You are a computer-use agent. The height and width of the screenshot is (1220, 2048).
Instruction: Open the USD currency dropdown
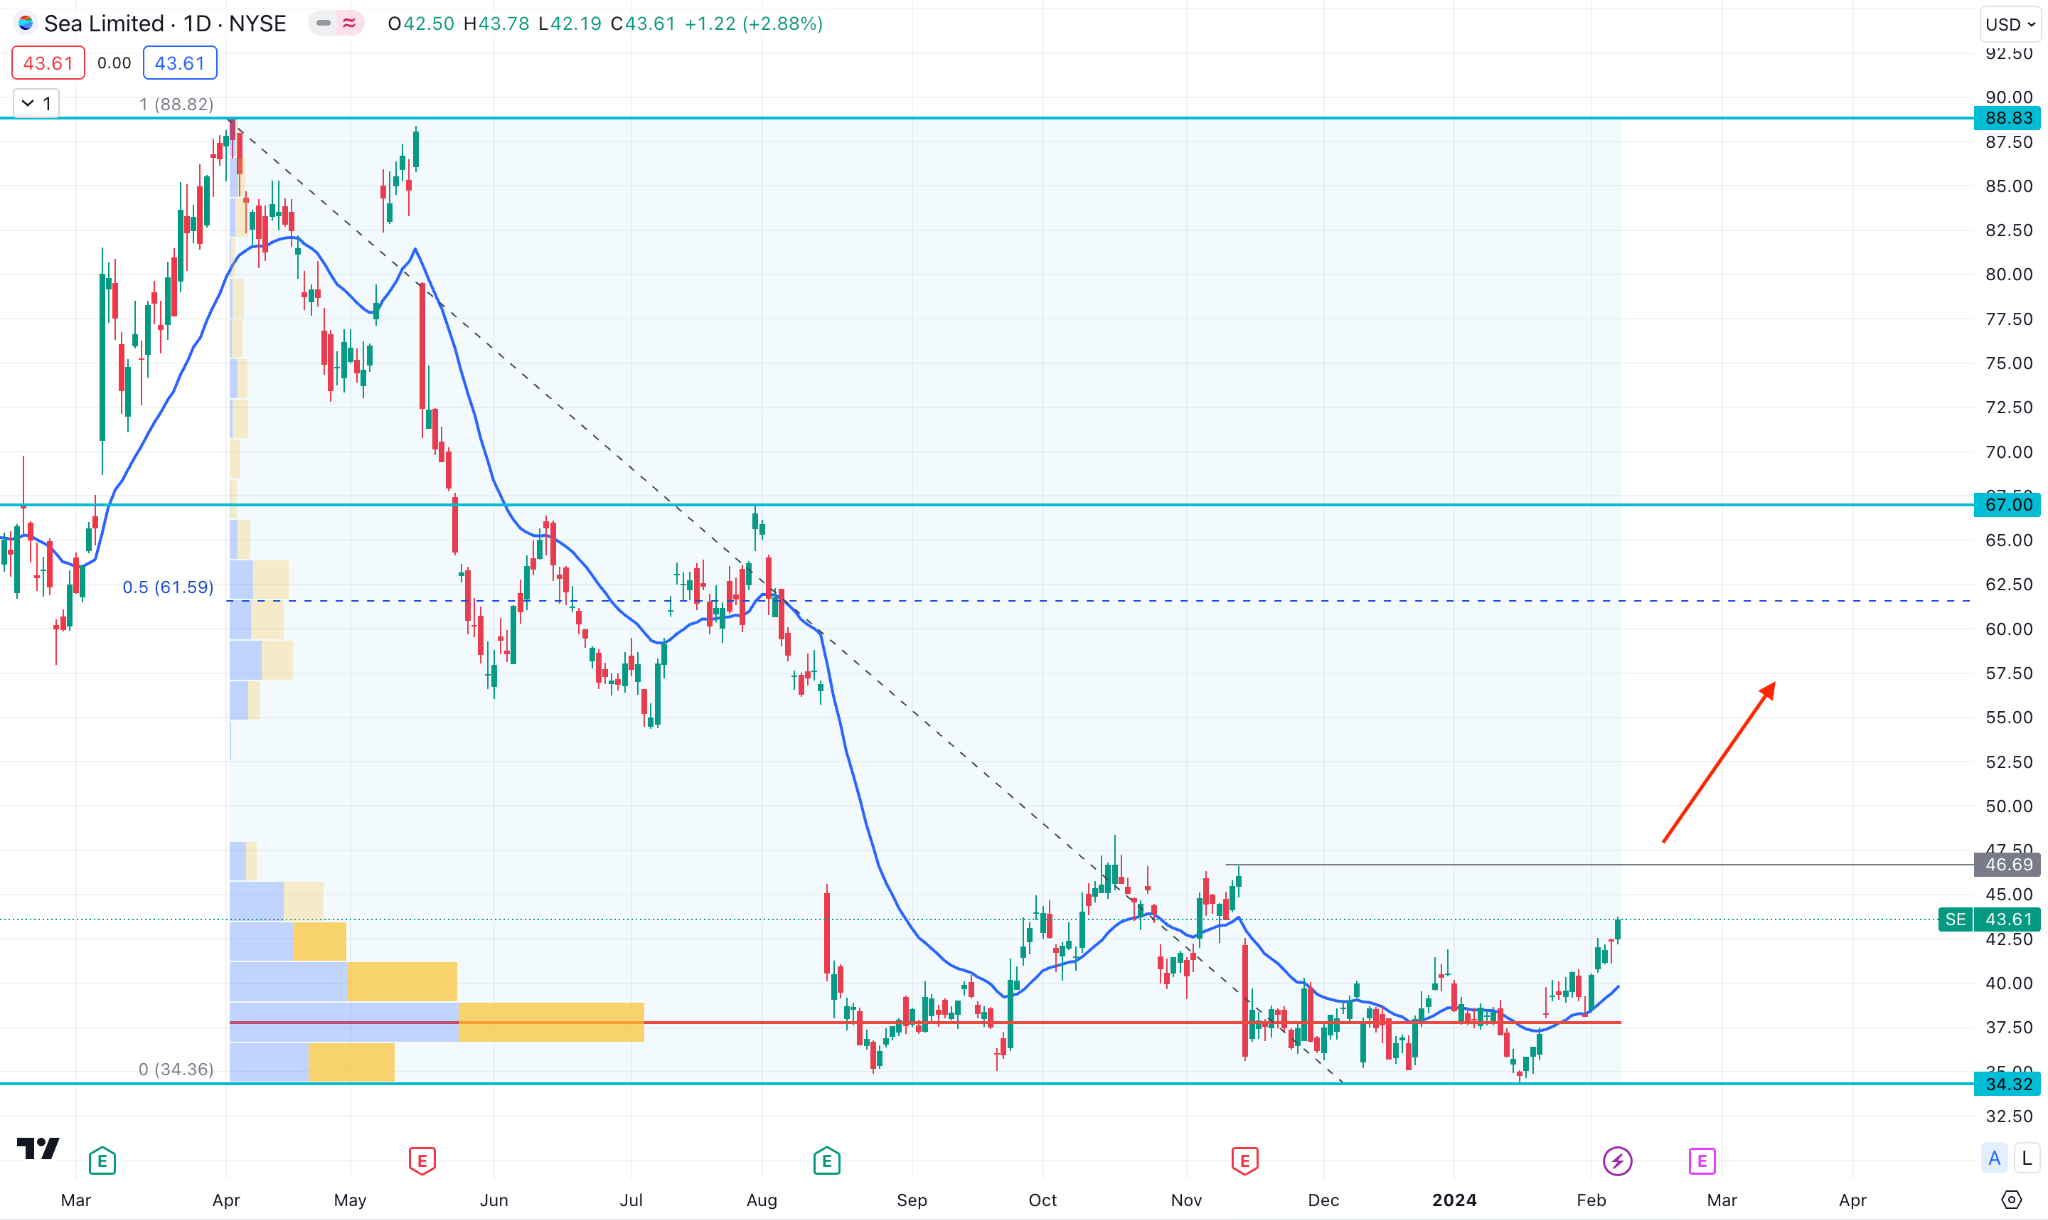click(2010, 24)
